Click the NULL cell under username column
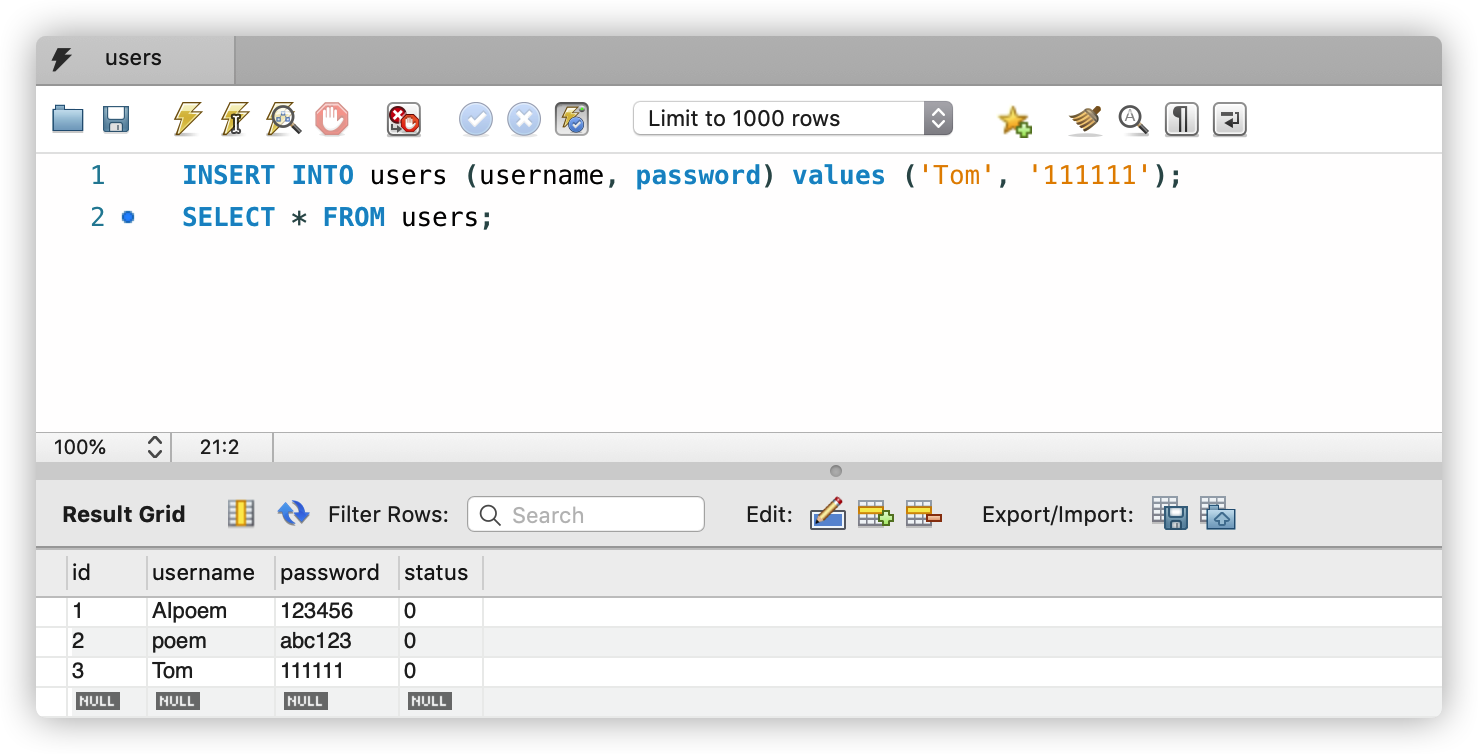 click(x=177, y=701)
